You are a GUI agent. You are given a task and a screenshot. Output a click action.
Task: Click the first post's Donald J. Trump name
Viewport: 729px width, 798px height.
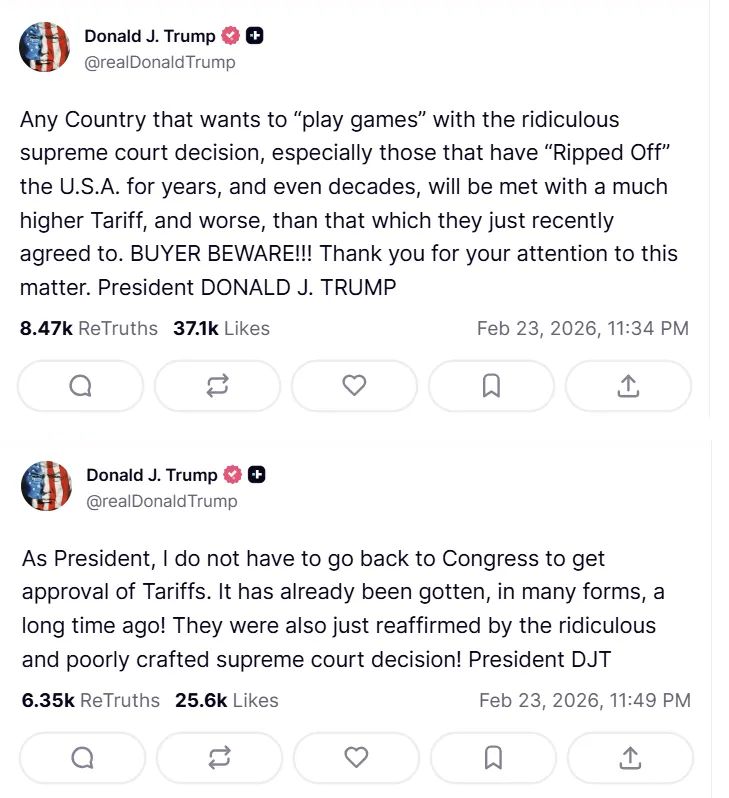click(x=149, y=36)
